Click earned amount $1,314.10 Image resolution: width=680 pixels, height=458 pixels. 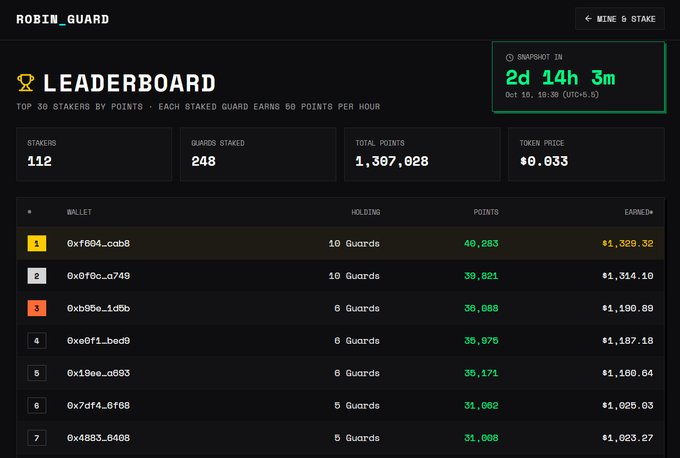pyautogui.click(x=628, y=276)
